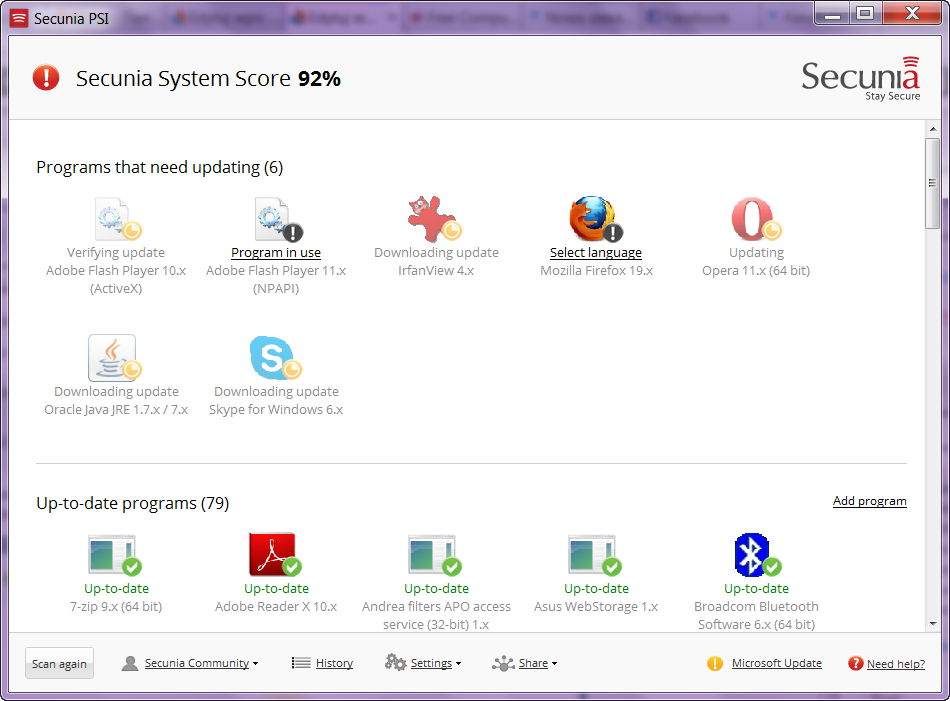Click the Select language link for Firefox
This screenshot has width=950, height=701.
pyautogui.click(x=596, y=253)
